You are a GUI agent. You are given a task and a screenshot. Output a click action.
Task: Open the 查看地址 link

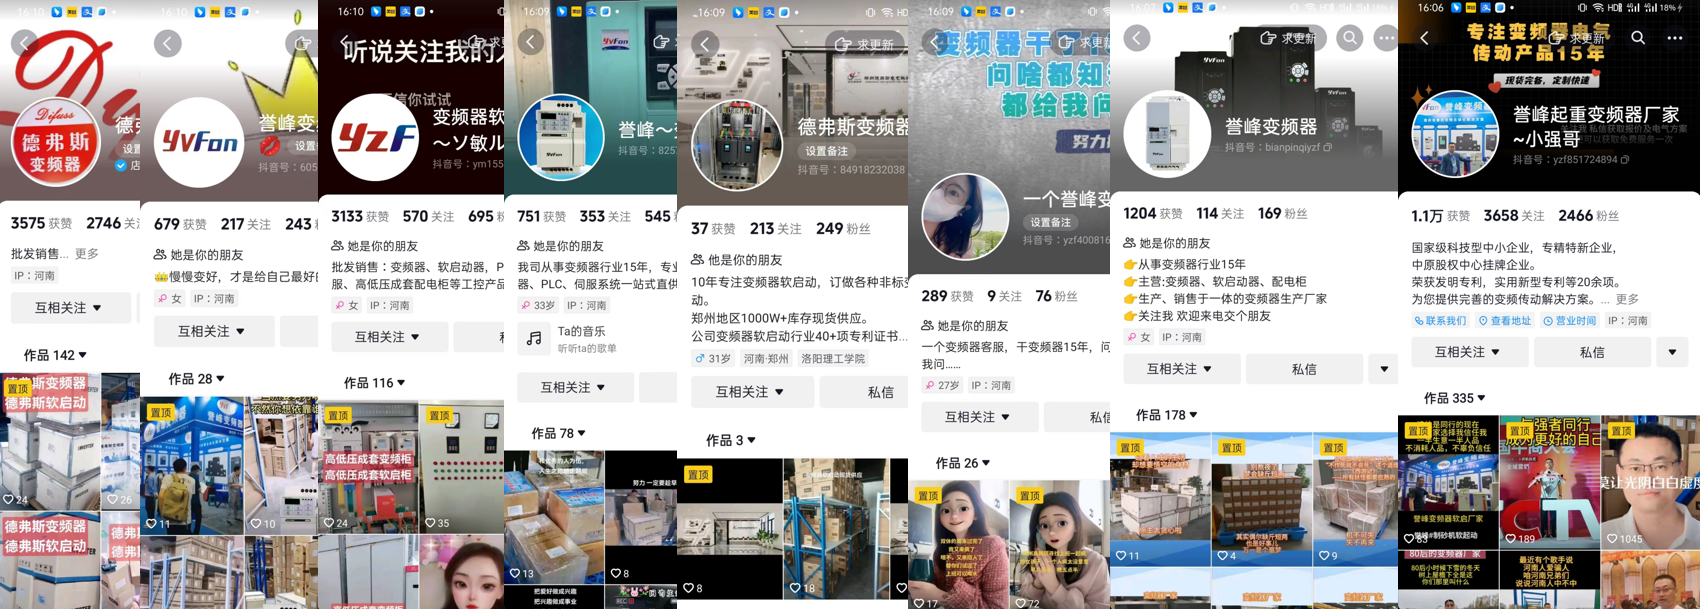pyautogui.click(x=1505, y=321)
